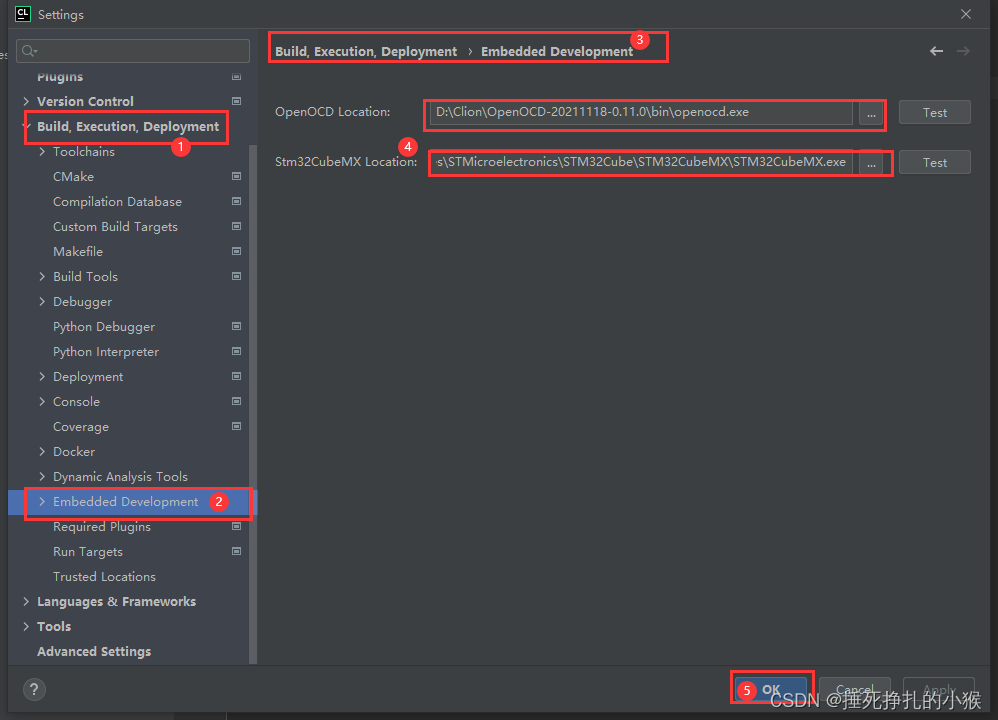This screenshot has width=998, height=720.
Task: Click the project-level icon beside Console
Action: 236,402
